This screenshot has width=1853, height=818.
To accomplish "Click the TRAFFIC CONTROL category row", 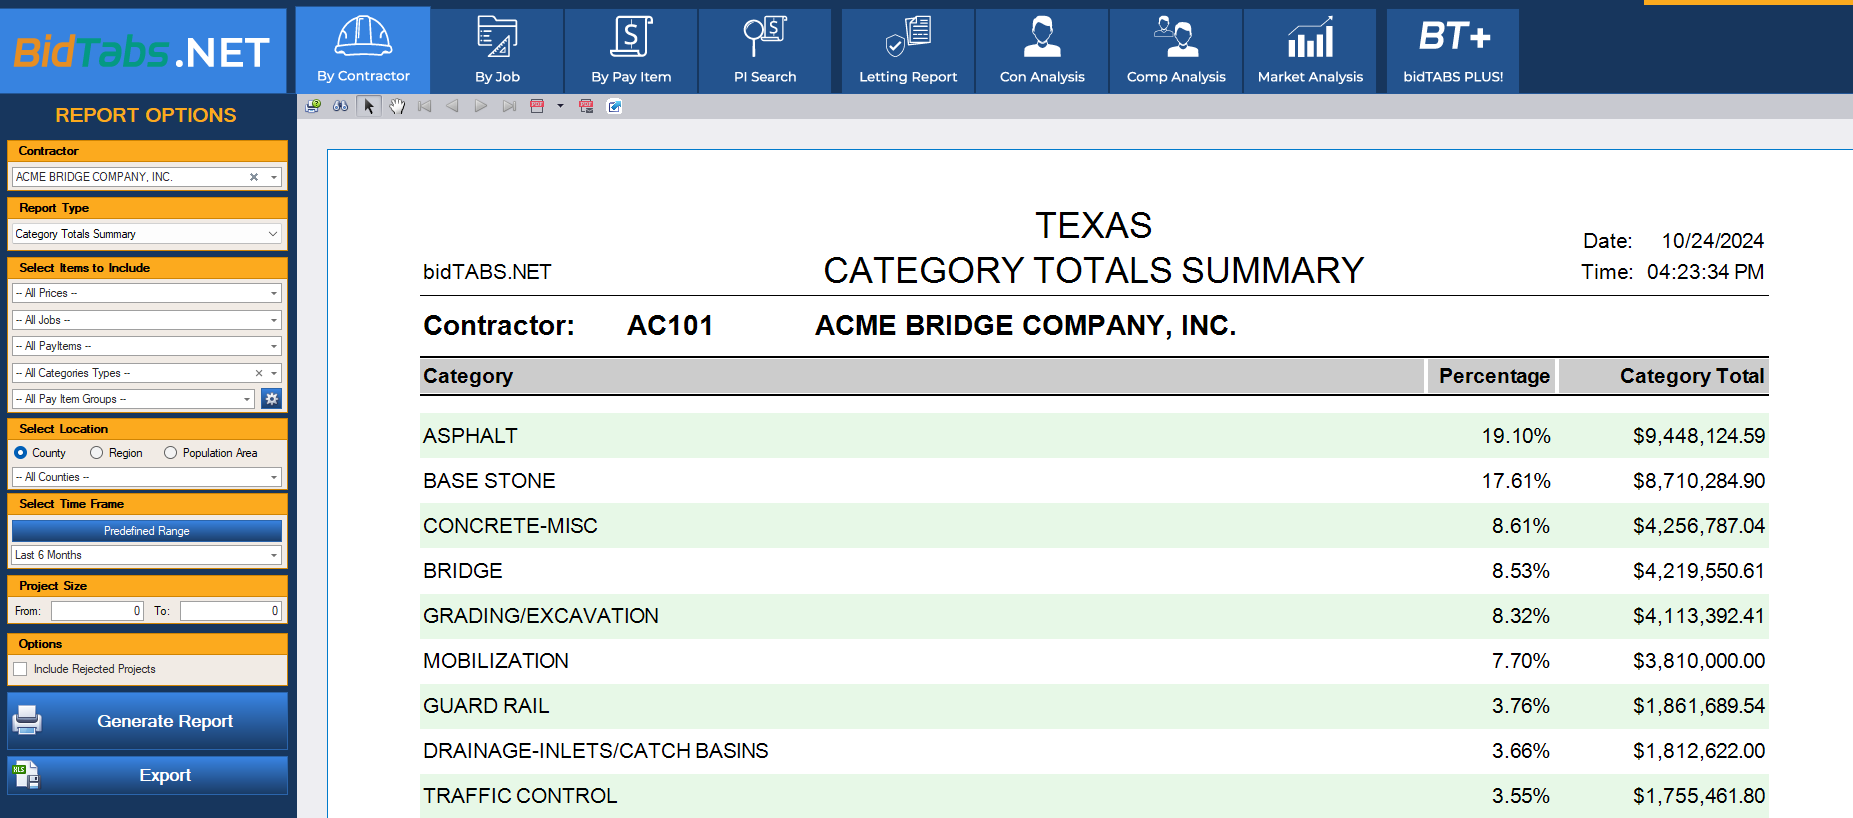I will tap(1094, 796).
